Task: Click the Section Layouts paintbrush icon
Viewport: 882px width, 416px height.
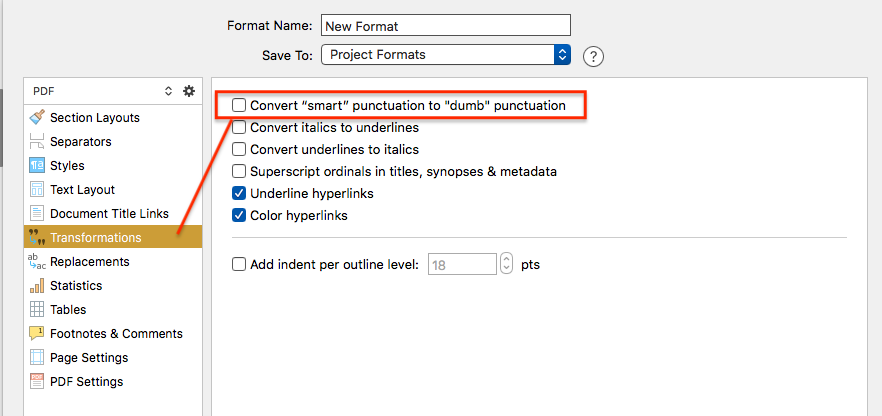Action: pos(37,117)
